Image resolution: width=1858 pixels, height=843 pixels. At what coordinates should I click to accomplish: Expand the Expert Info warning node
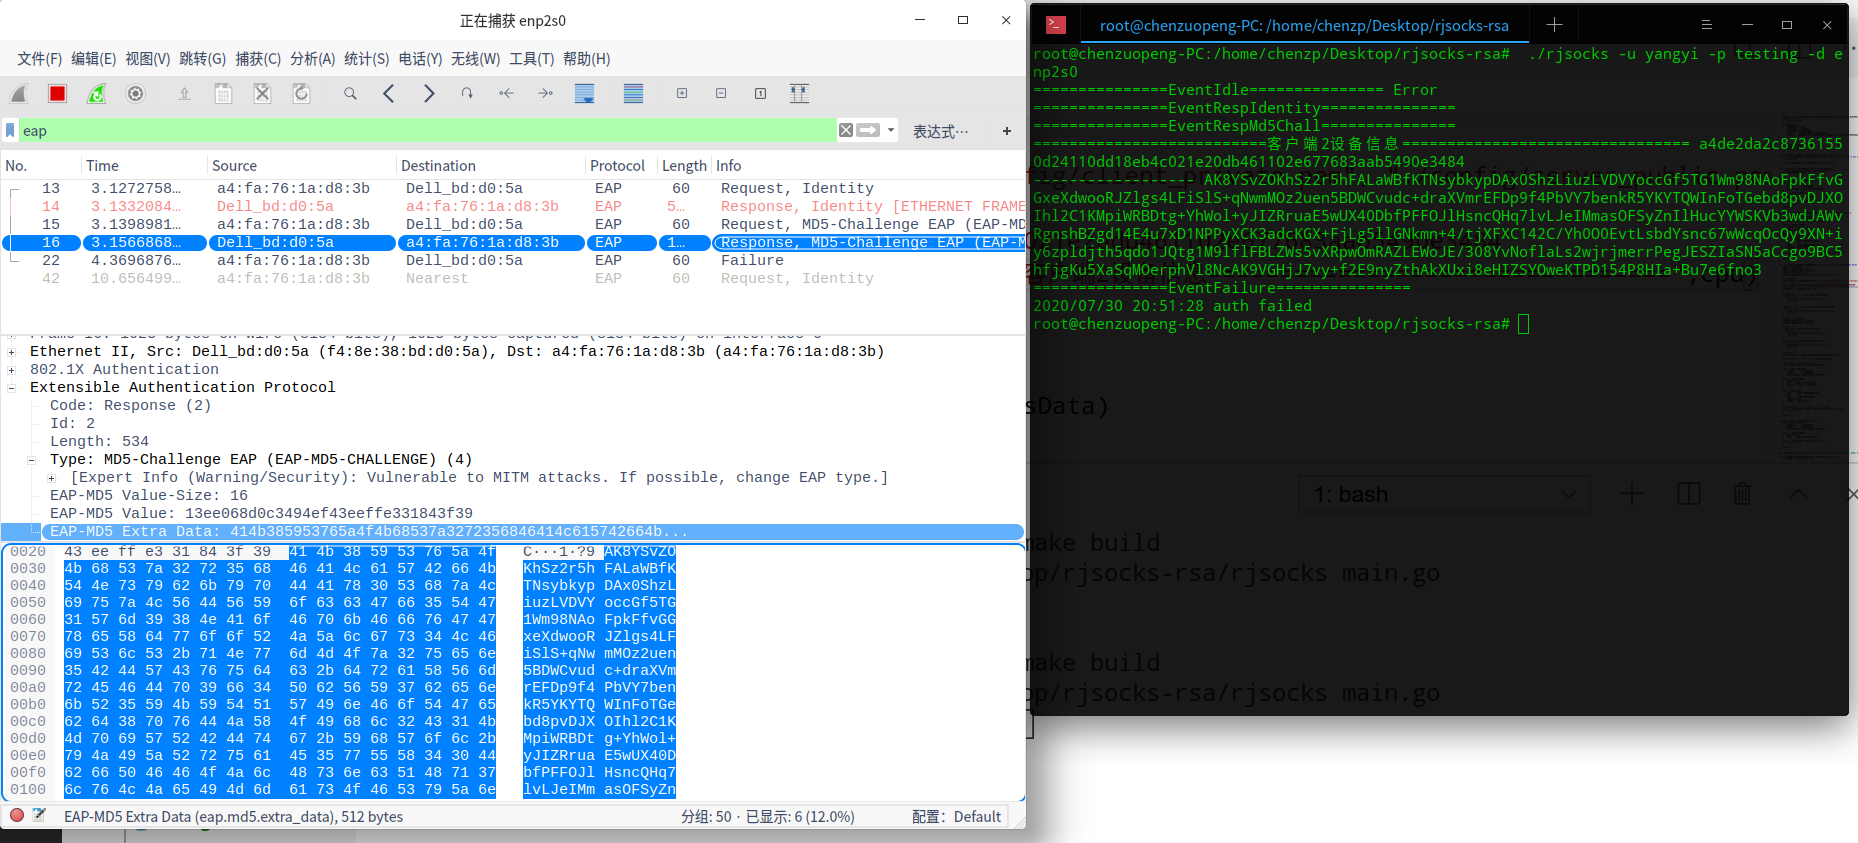click(52, 478)
